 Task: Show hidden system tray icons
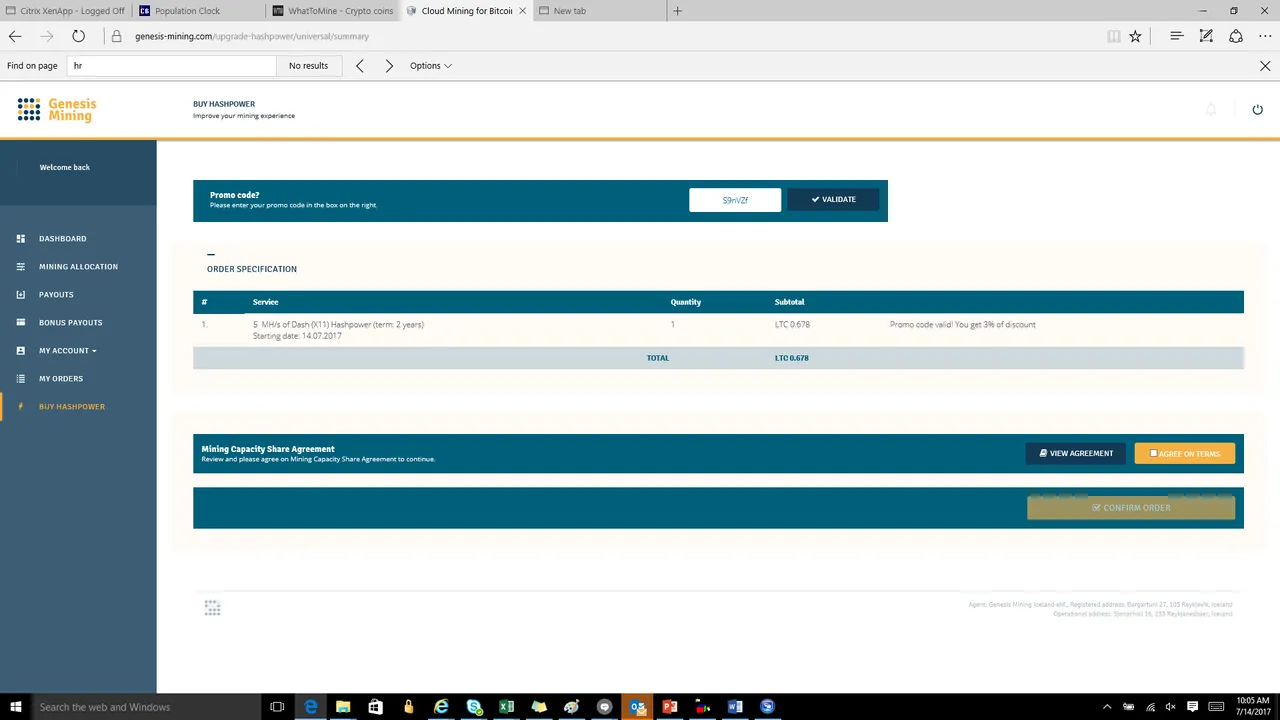(1106, 707)
